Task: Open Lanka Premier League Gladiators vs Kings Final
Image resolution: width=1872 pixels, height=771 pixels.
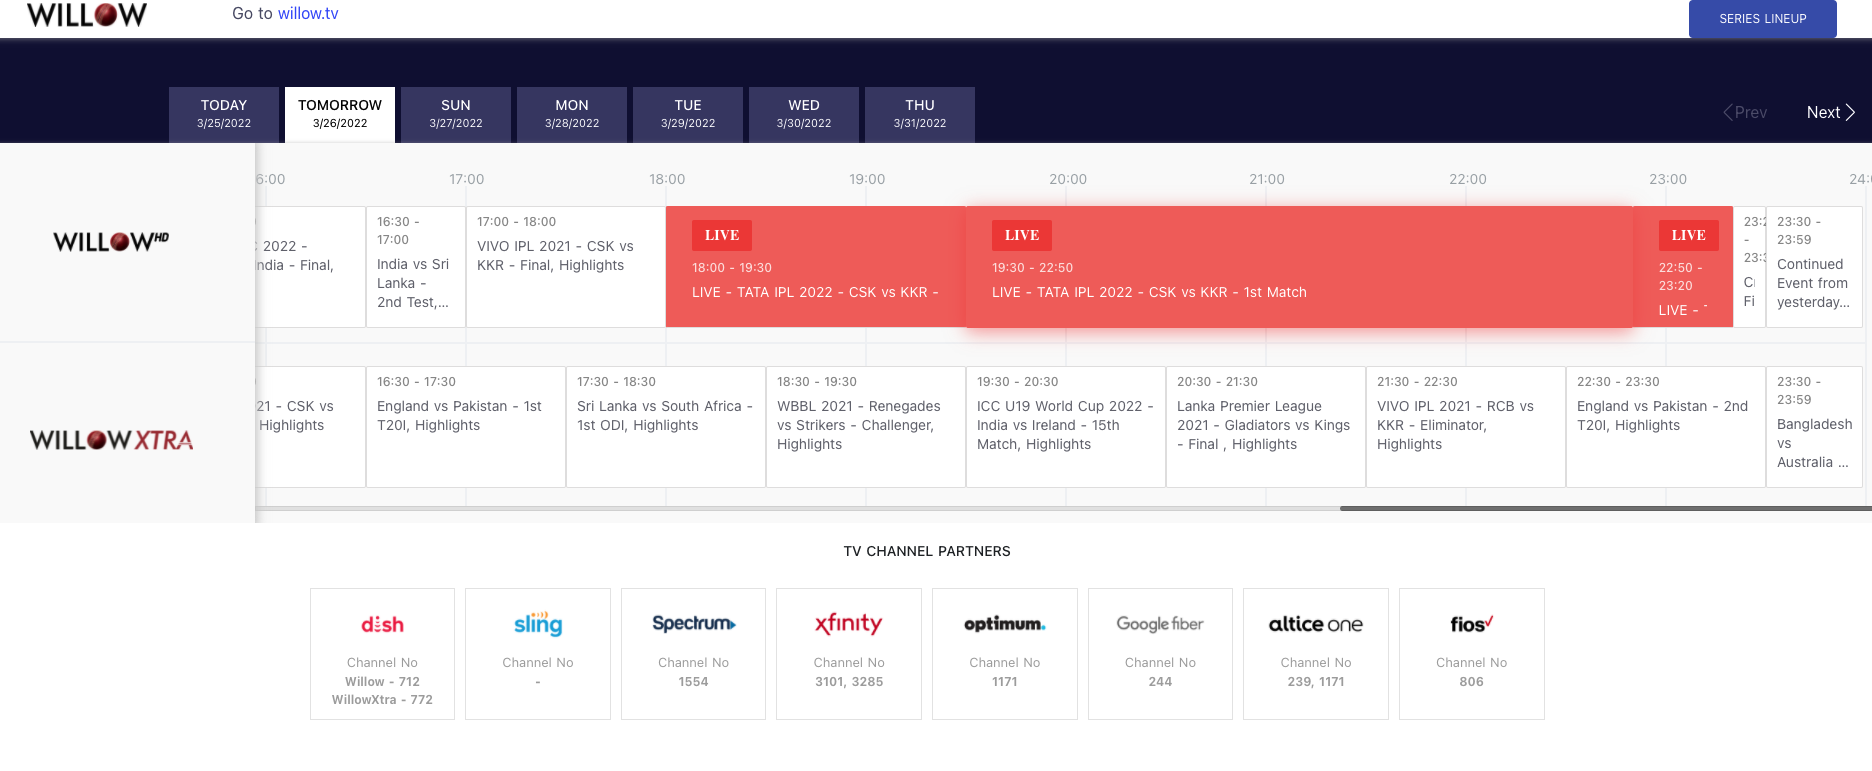Action: [x=1266, y=427]
